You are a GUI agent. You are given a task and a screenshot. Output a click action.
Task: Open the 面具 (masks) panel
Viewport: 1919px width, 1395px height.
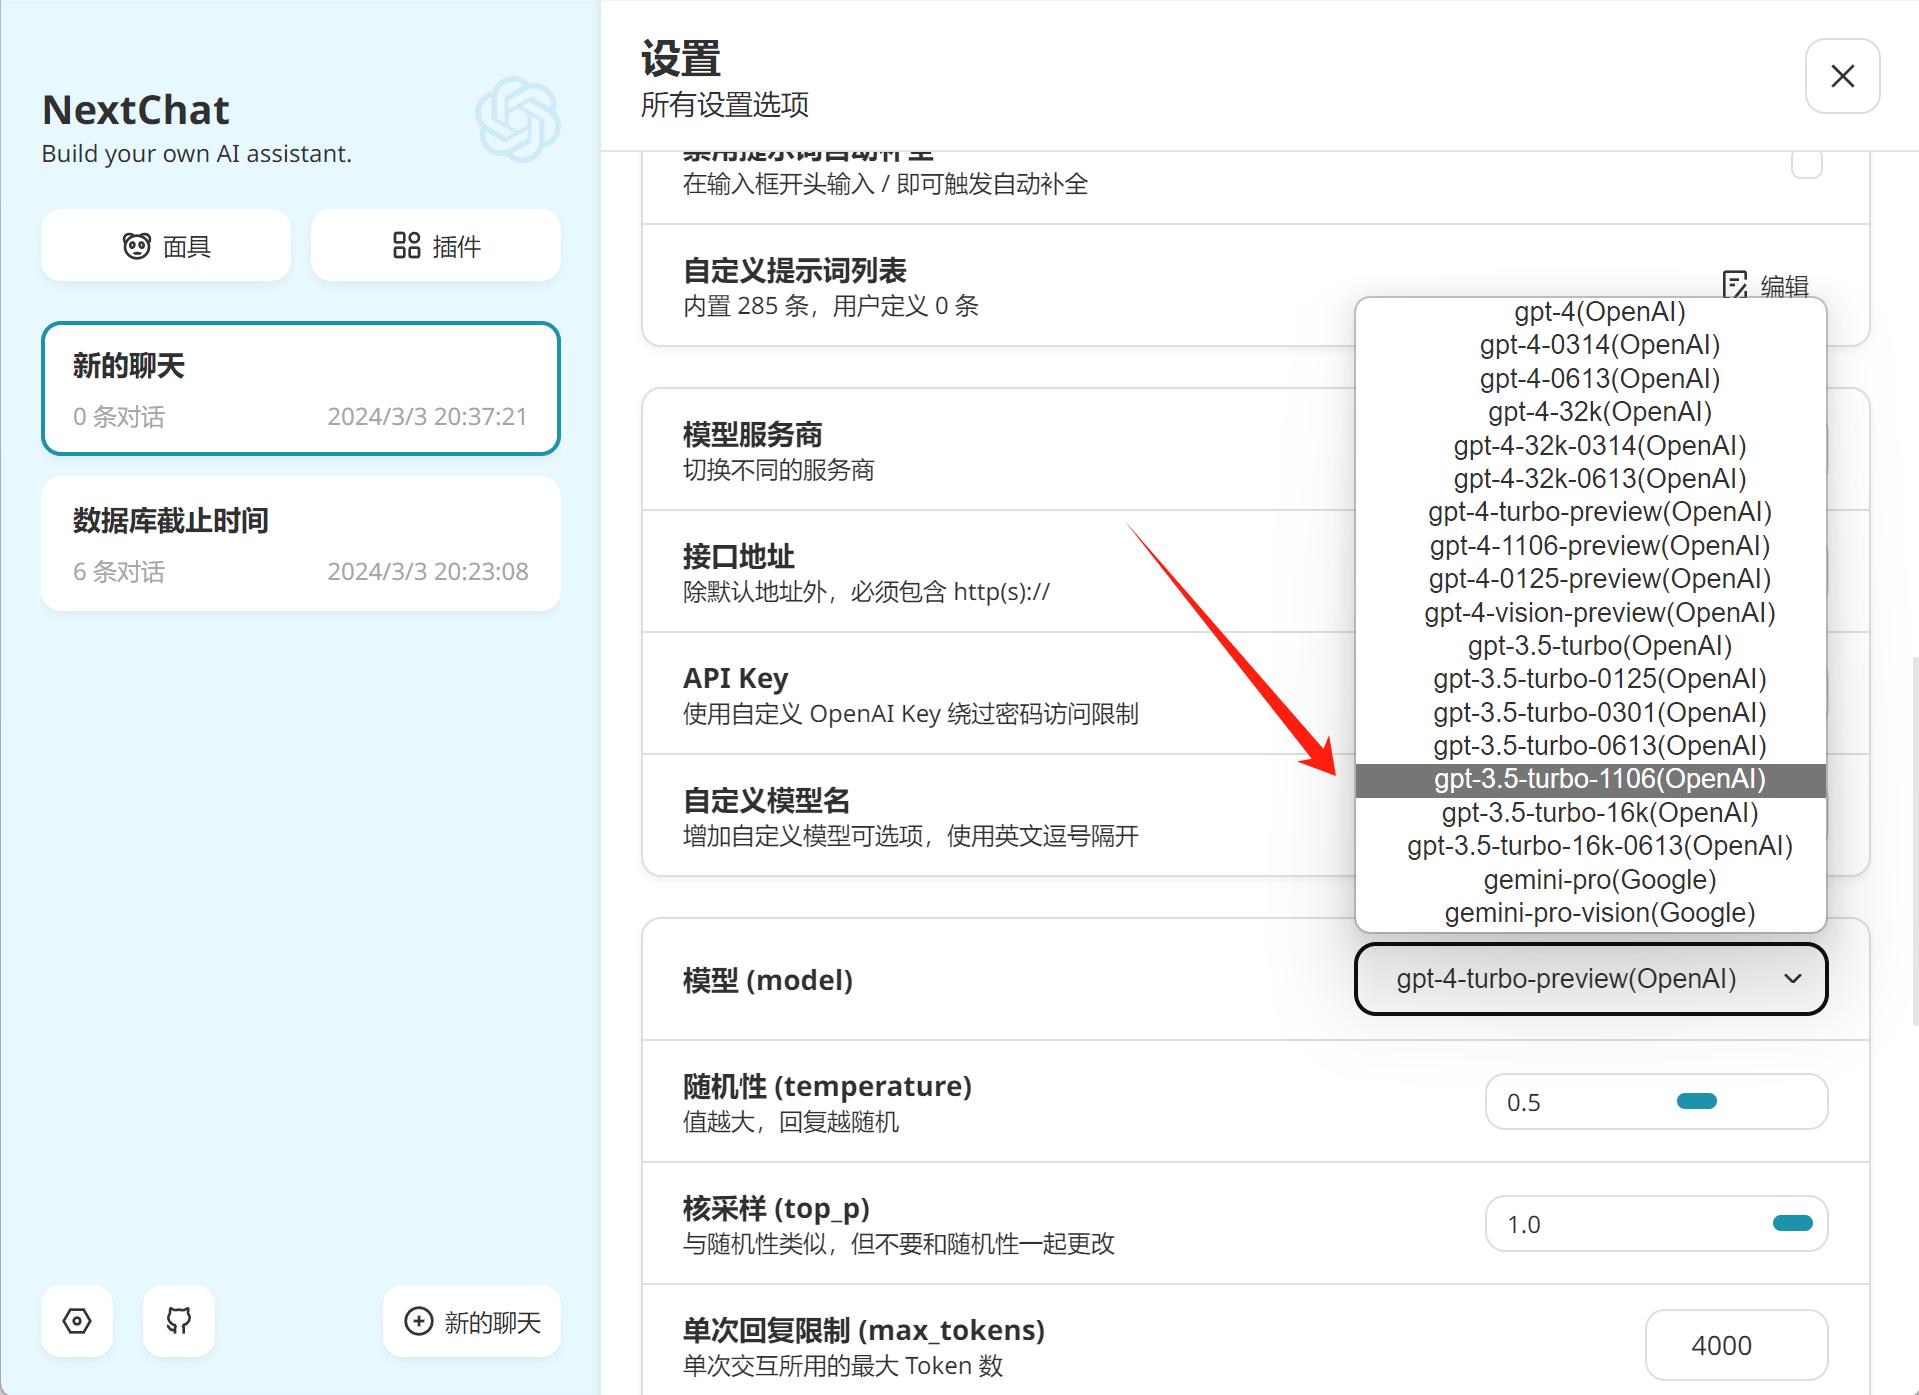(x=165, y=245)
